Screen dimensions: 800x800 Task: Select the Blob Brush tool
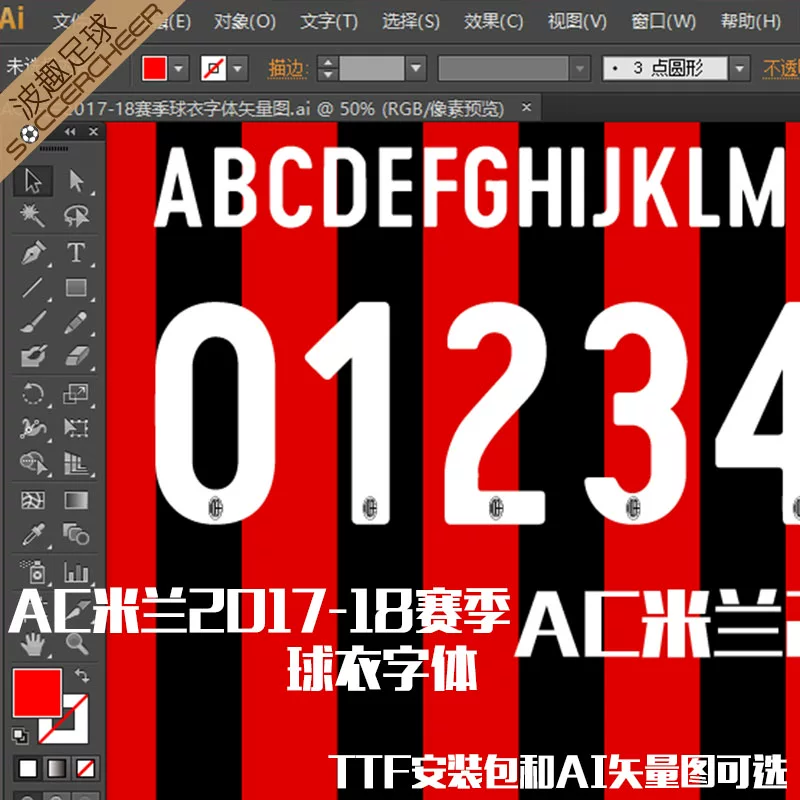pos(33,357)
